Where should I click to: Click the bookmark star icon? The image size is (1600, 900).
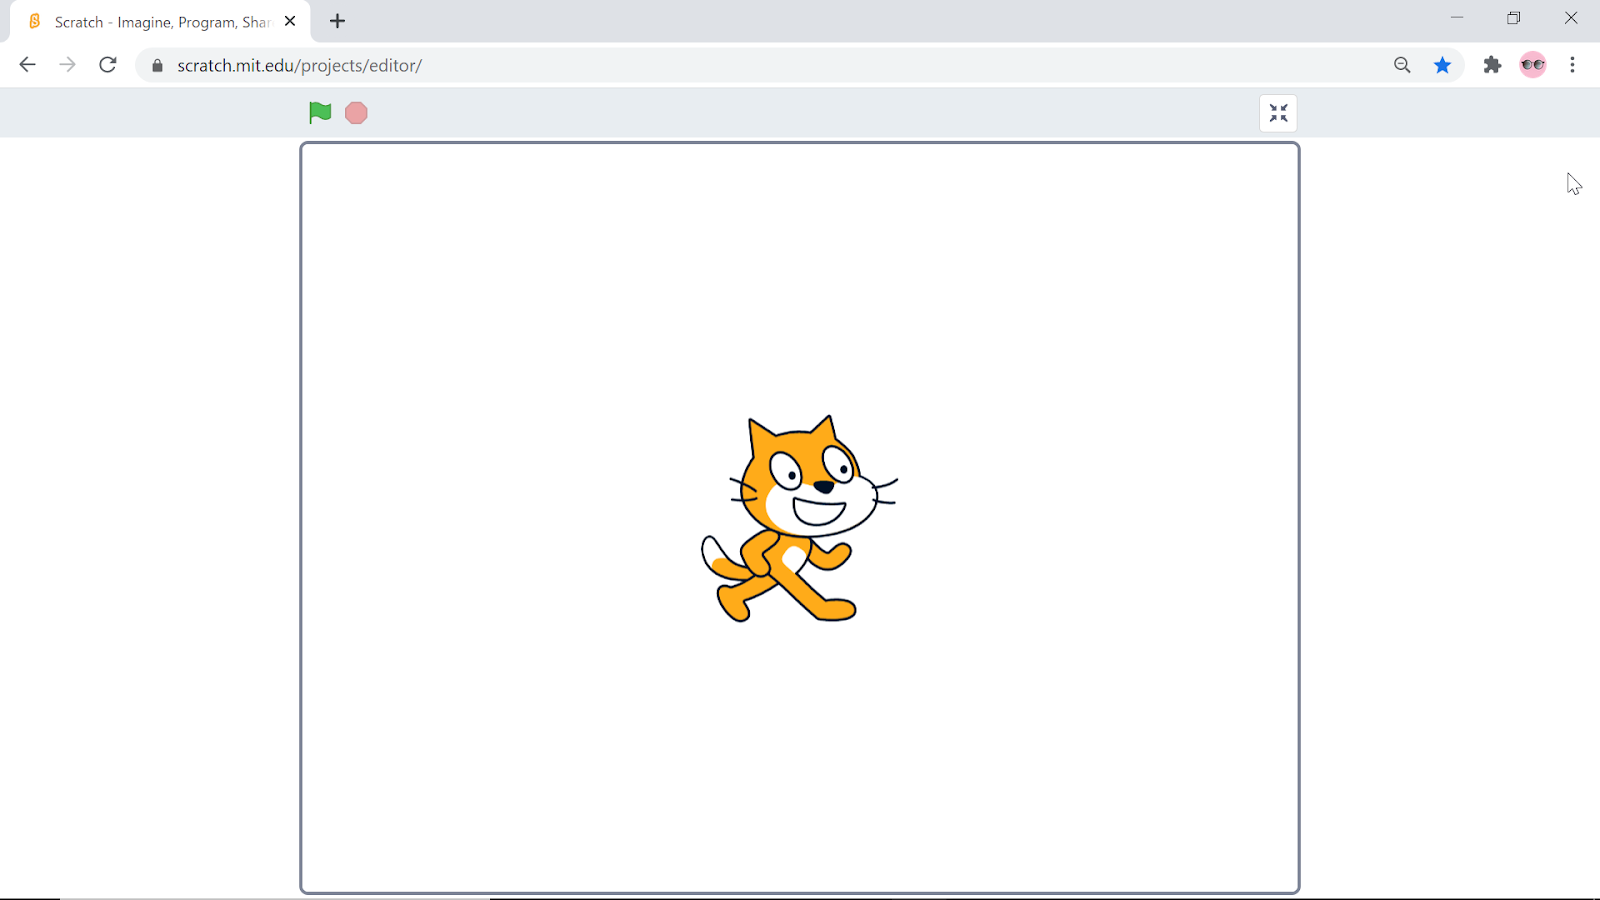pos(1442,65)
